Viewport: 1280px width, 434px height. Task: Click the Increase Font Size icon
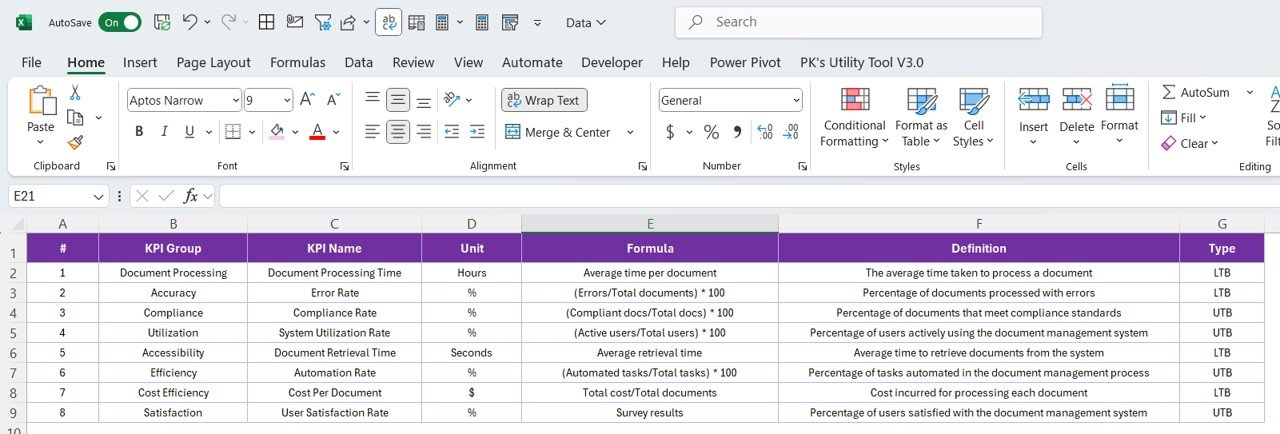[x=308, y=100]
